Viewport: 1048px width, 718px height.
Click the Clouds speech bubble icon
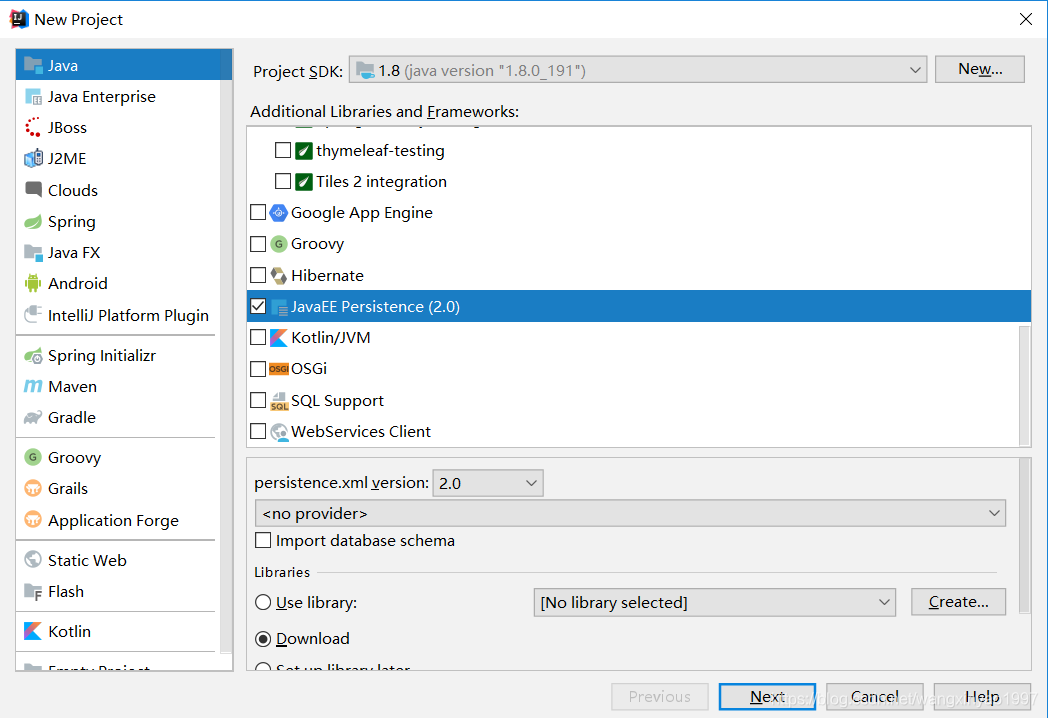point(33,190)
